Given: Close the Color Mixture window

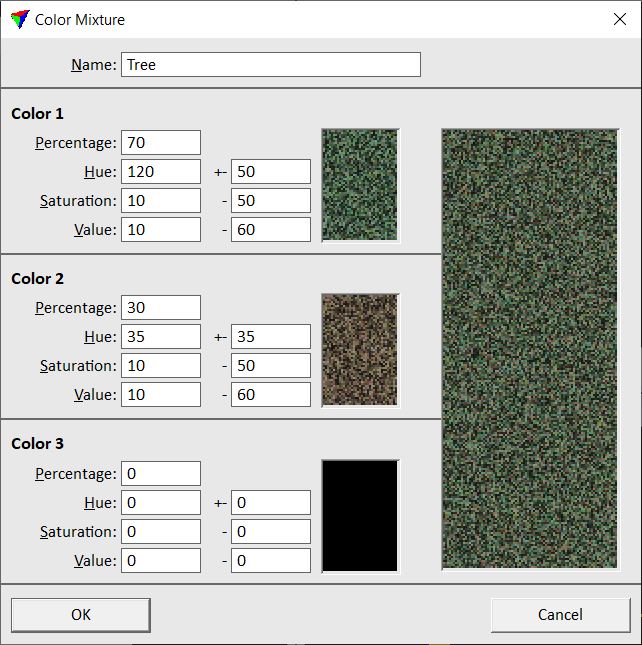Looking at the screenshot, I should click(620, 19).
